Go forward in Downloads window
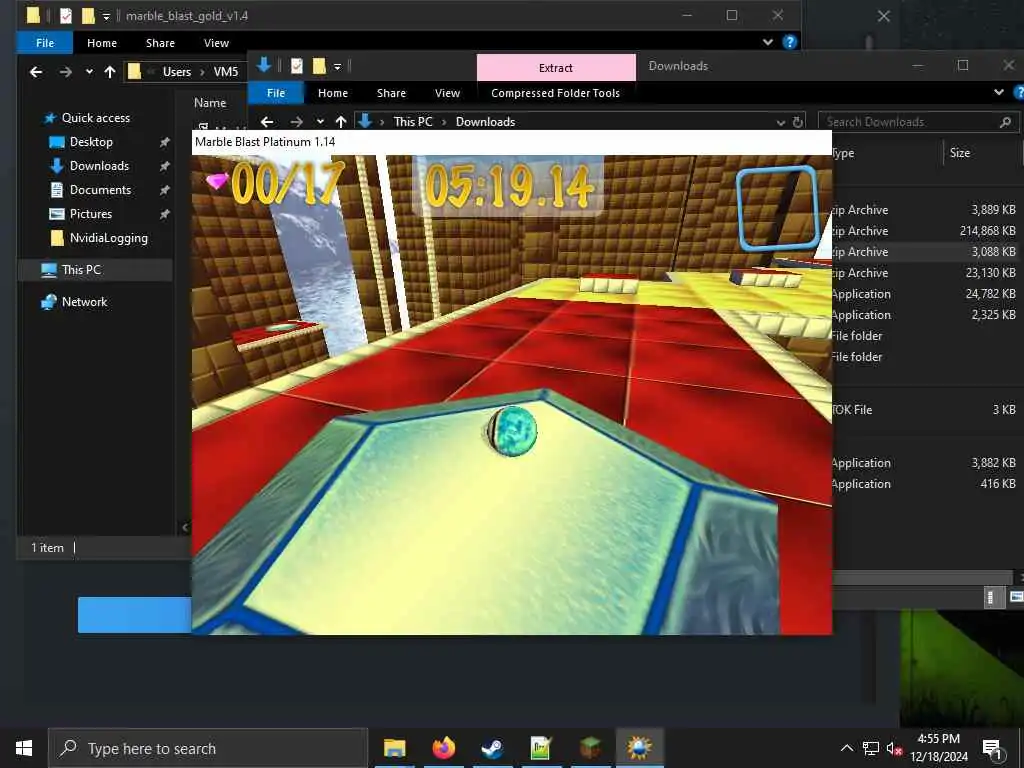The height and width of the screenshot is (768, 1024). (x=296, y=122)
